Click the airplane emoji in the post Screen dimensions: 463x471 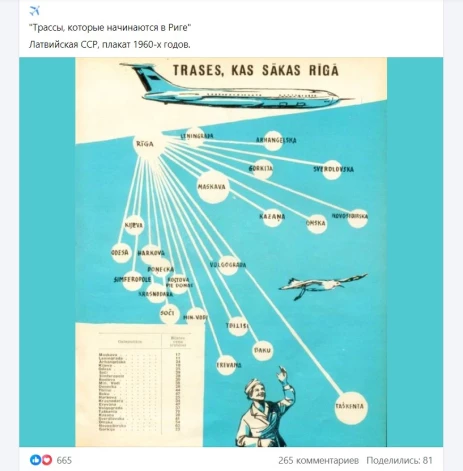pos(34,11)
